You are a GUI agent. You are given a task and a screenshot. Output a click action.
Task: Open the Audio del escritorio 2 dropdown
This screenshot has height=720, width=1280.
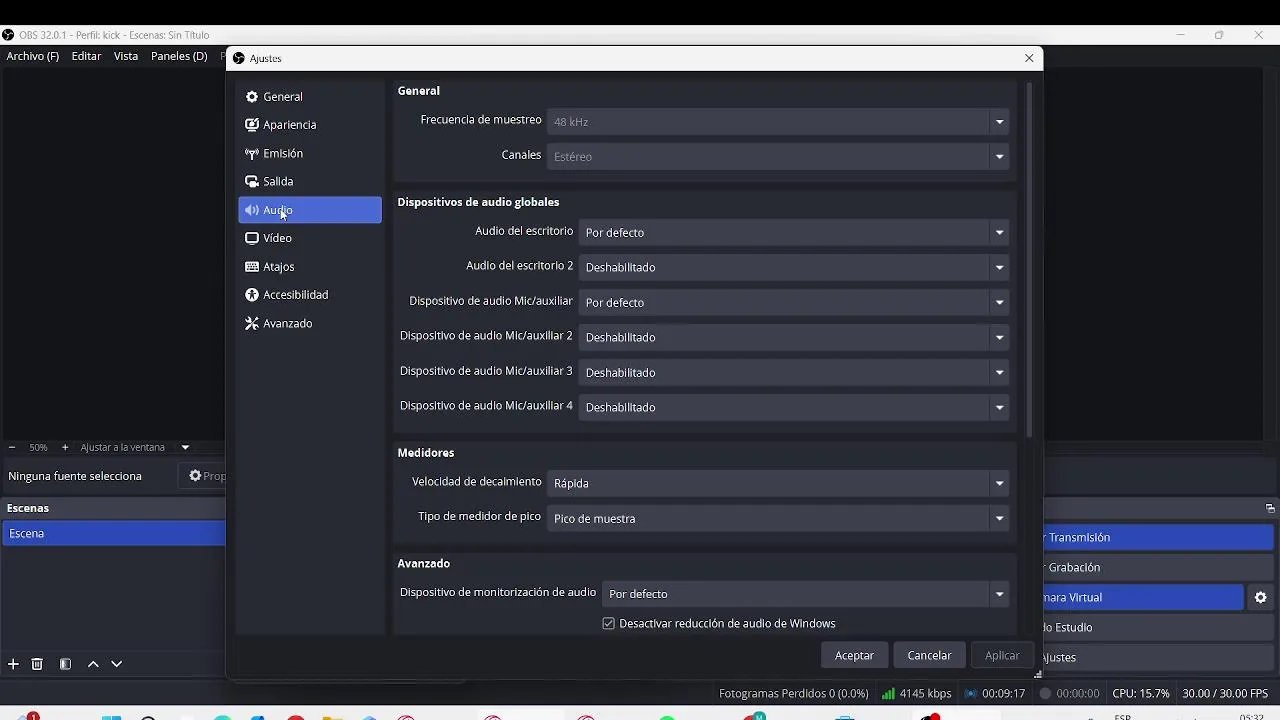794,267
